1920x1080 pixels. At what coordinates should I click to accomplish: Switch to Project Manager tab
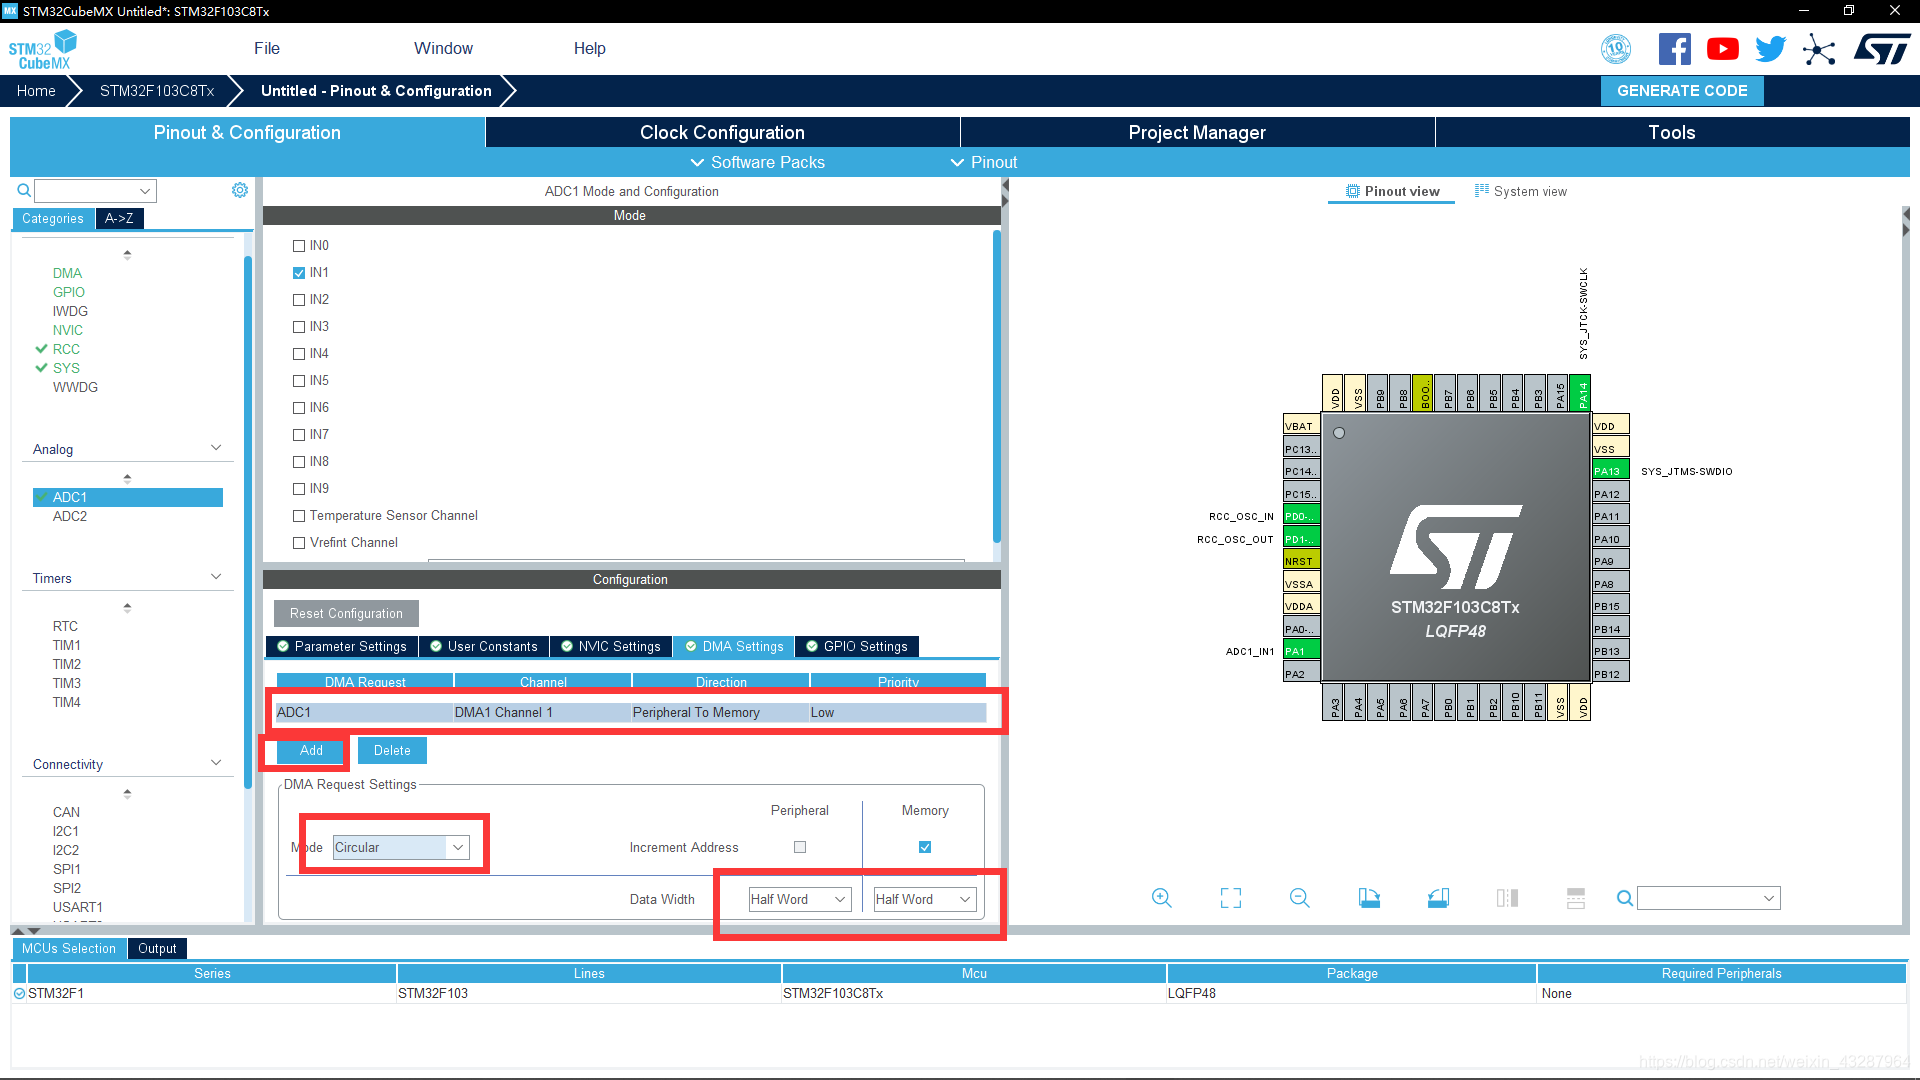[1197, 132]
